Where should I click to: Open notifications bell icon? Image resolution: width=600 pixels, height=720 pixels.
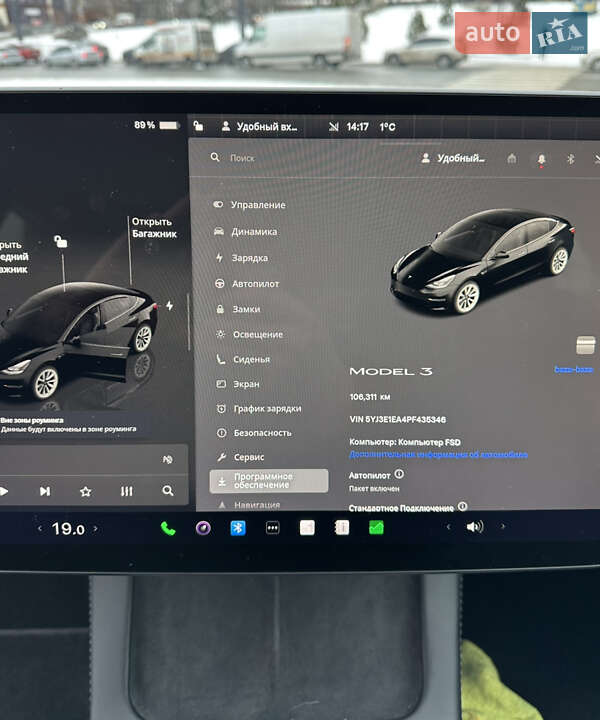pyautogui.click(x=541, y=159)
